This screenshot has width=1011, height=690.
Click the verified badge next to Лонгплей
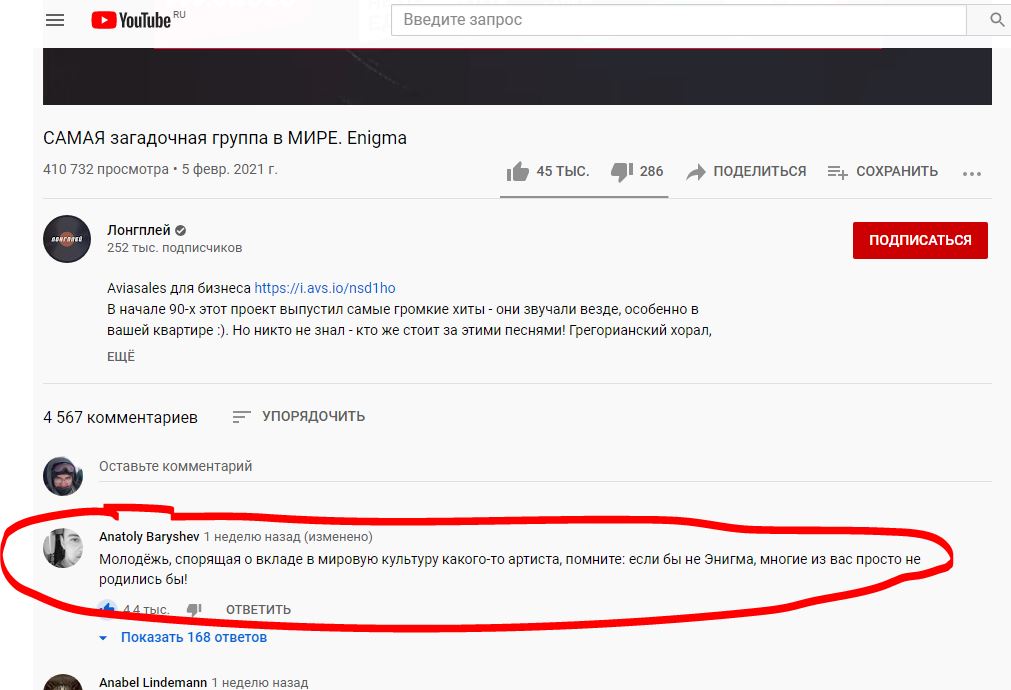pyautogui.click(x=181, y=230)
